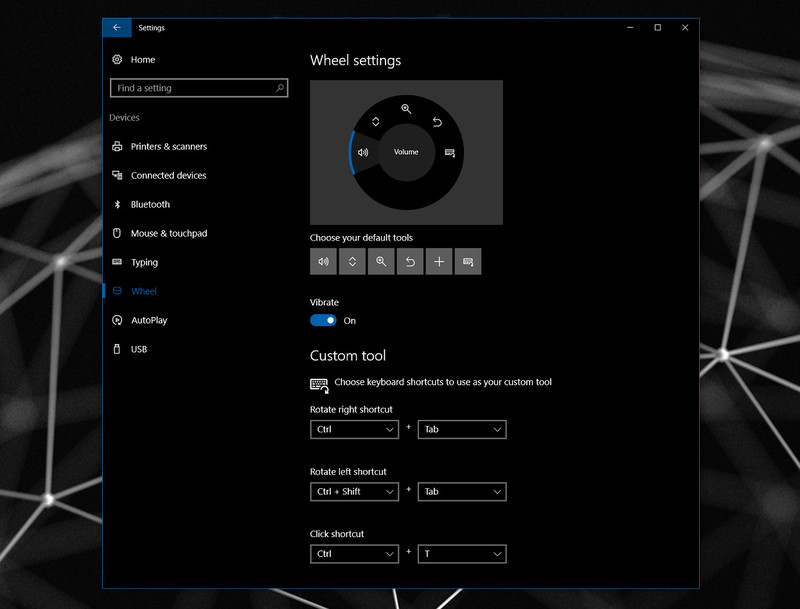Open the Ctrl + Shift dropdown for rotate left

pyautogui.click(x=354, y=491)
